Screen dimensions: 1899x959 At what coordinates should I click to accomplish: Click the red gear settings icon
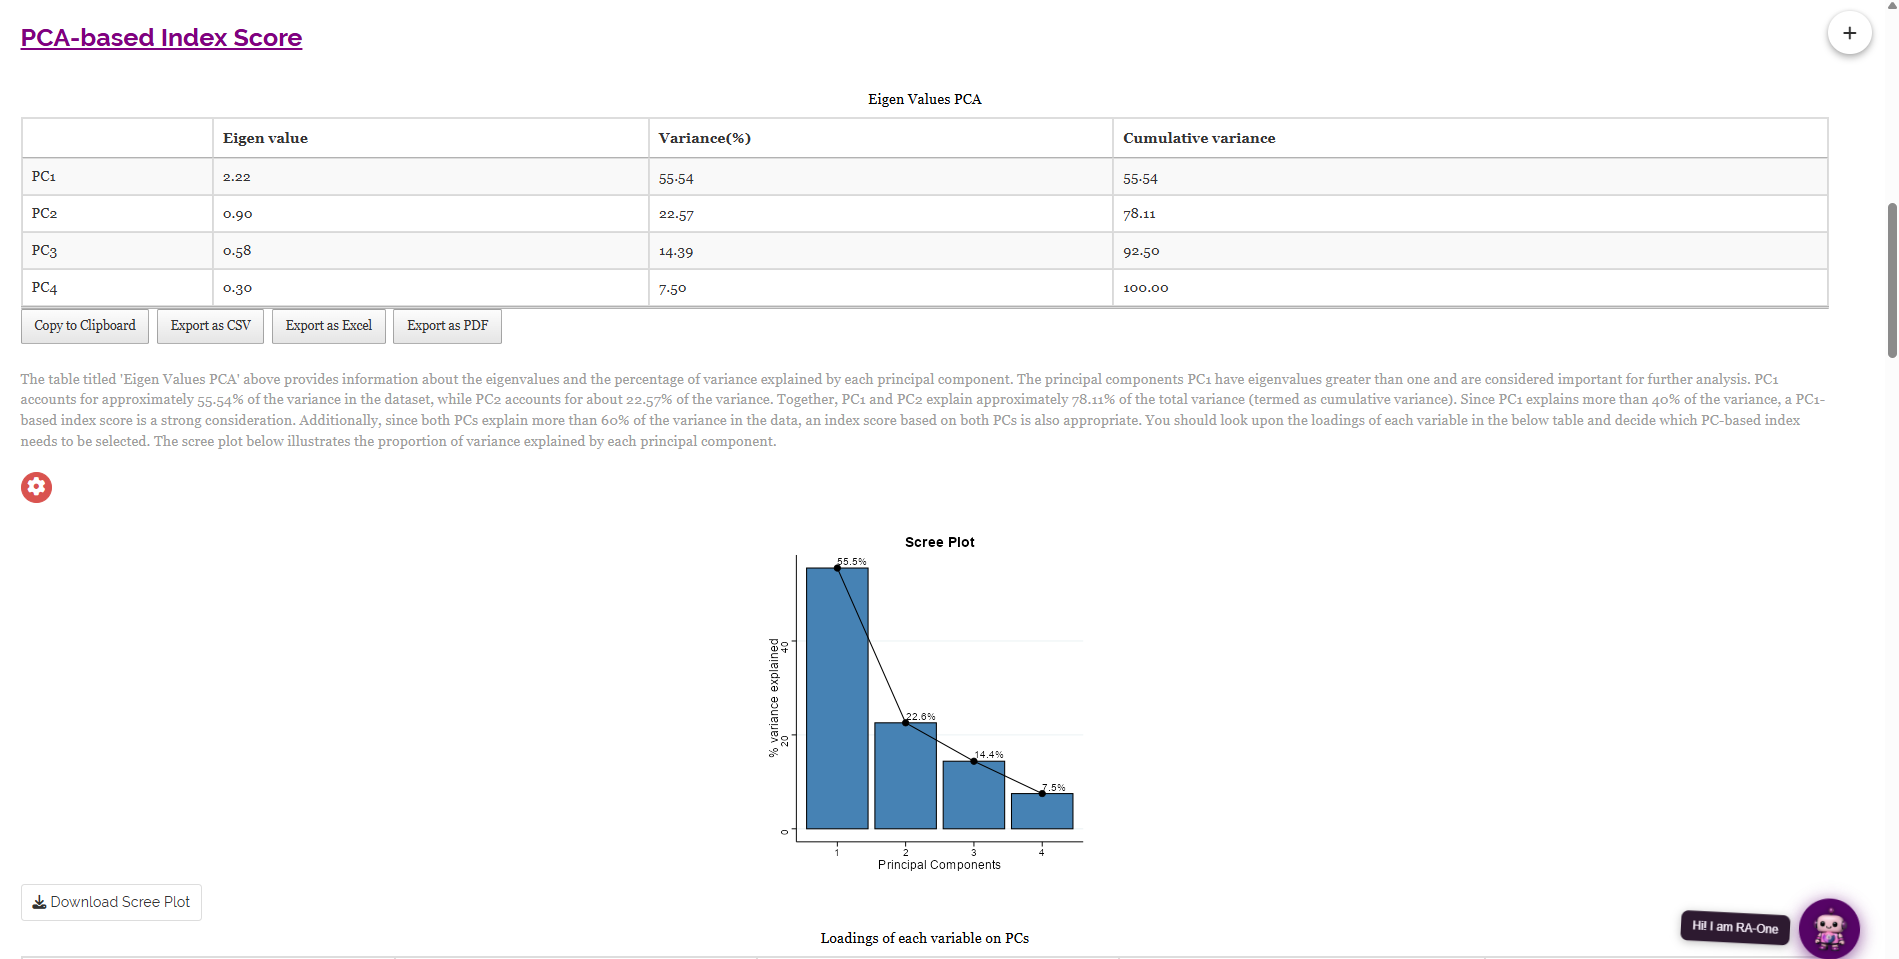point(36,487)
